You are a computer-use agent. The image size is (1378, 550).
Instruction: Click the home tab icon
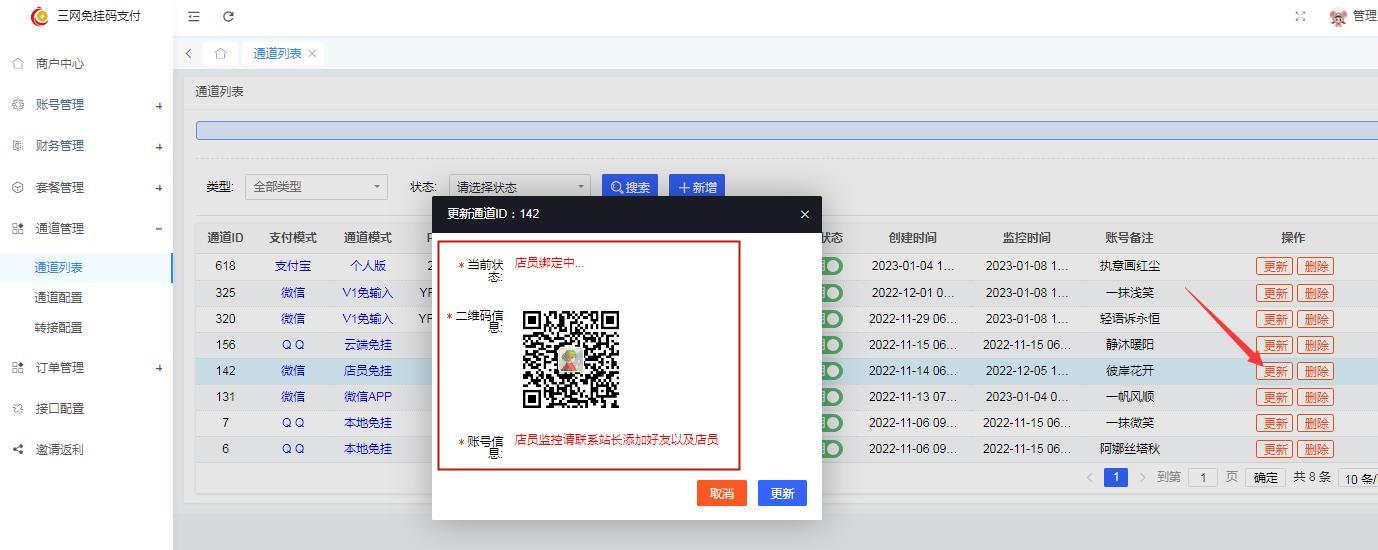point(220,54)
